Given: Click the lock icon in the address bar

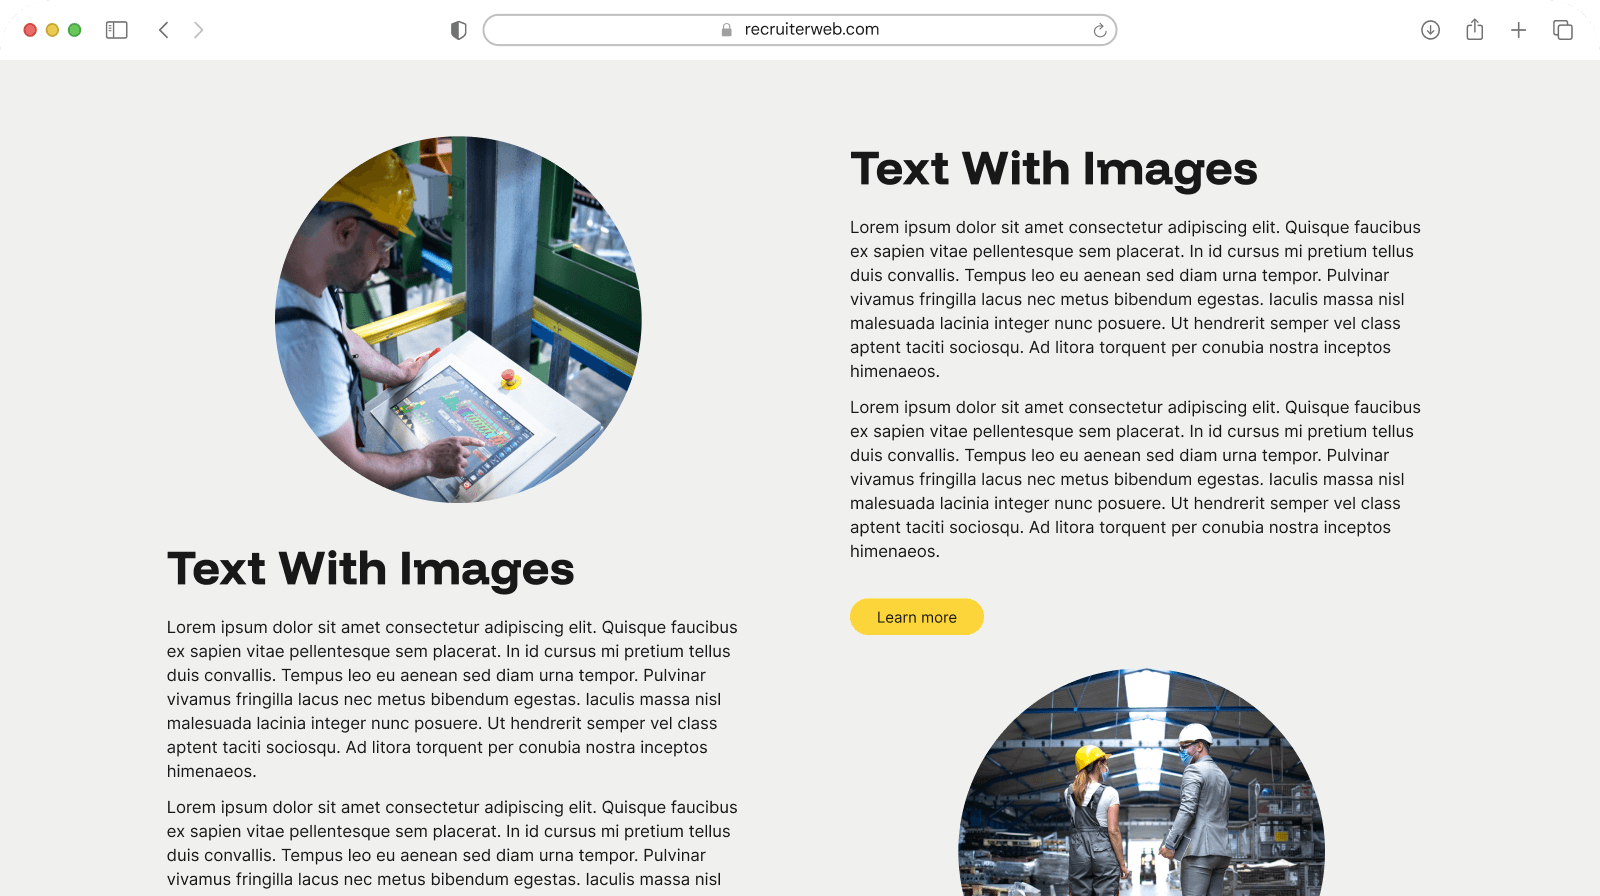Looking at the screenshot, I should [727, 30].
